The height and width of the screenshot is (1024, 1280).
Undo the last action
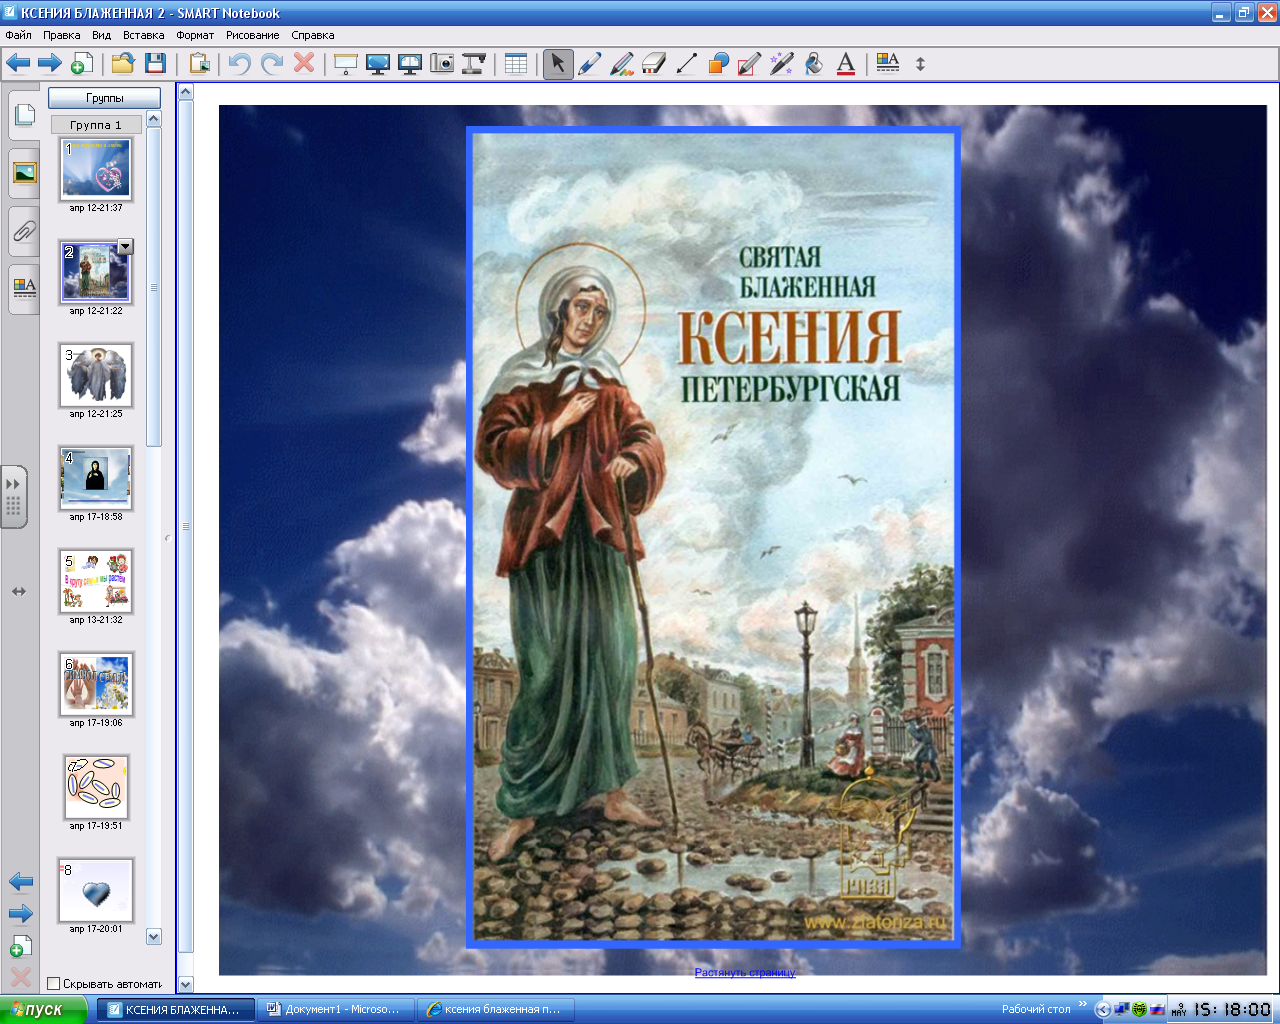pyautogui.click(x=240, y=64)
